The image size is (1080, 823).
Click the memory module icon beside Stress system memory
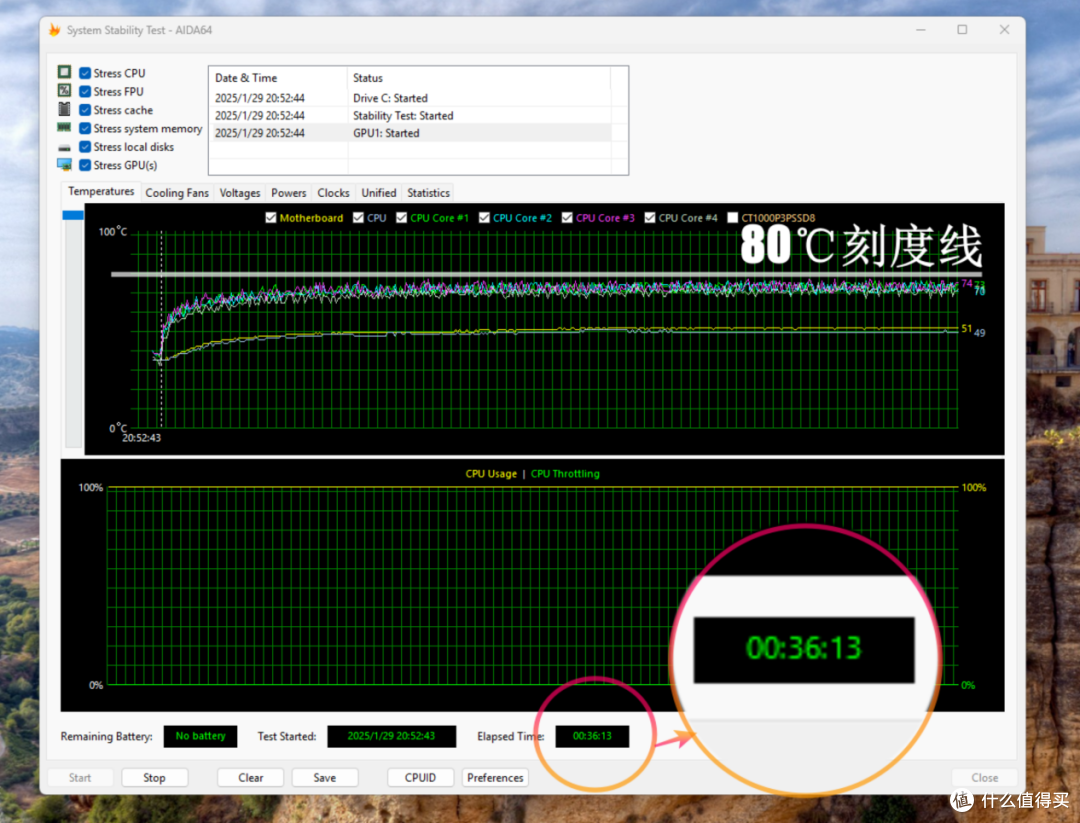[64, 127]
